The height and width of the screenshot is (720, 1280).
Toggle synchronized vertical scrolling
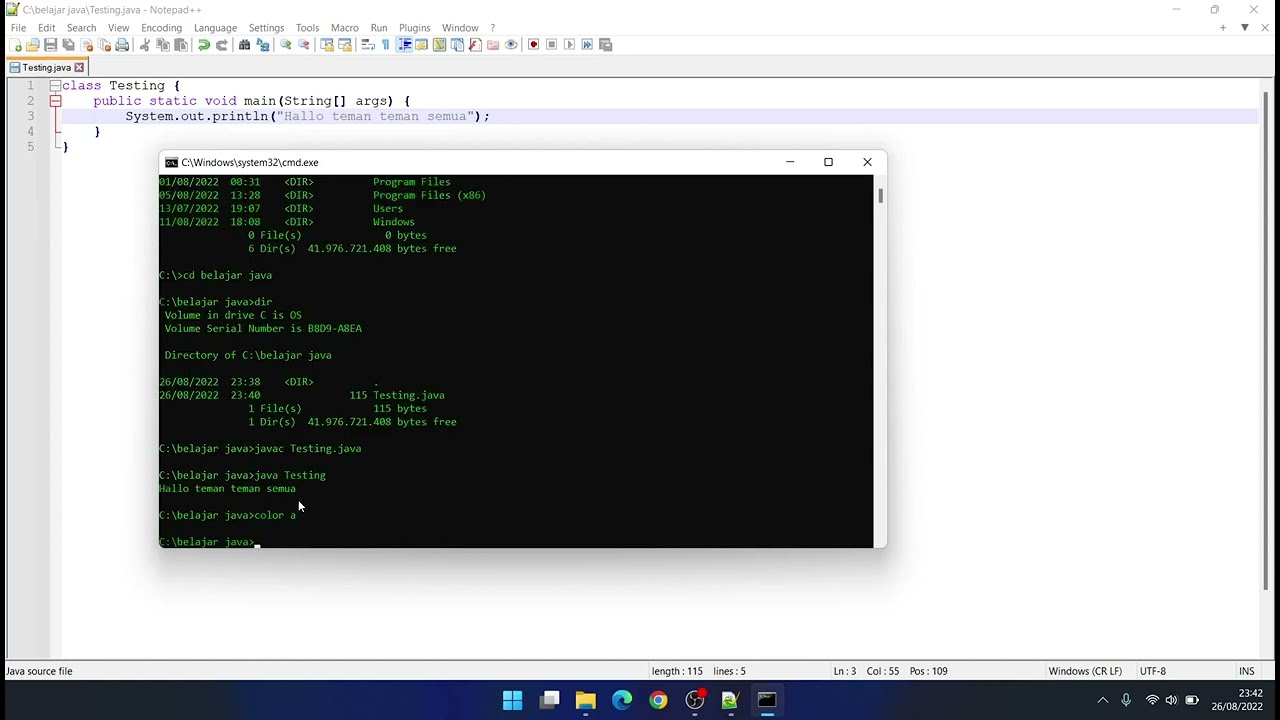[x=327, y=44]
